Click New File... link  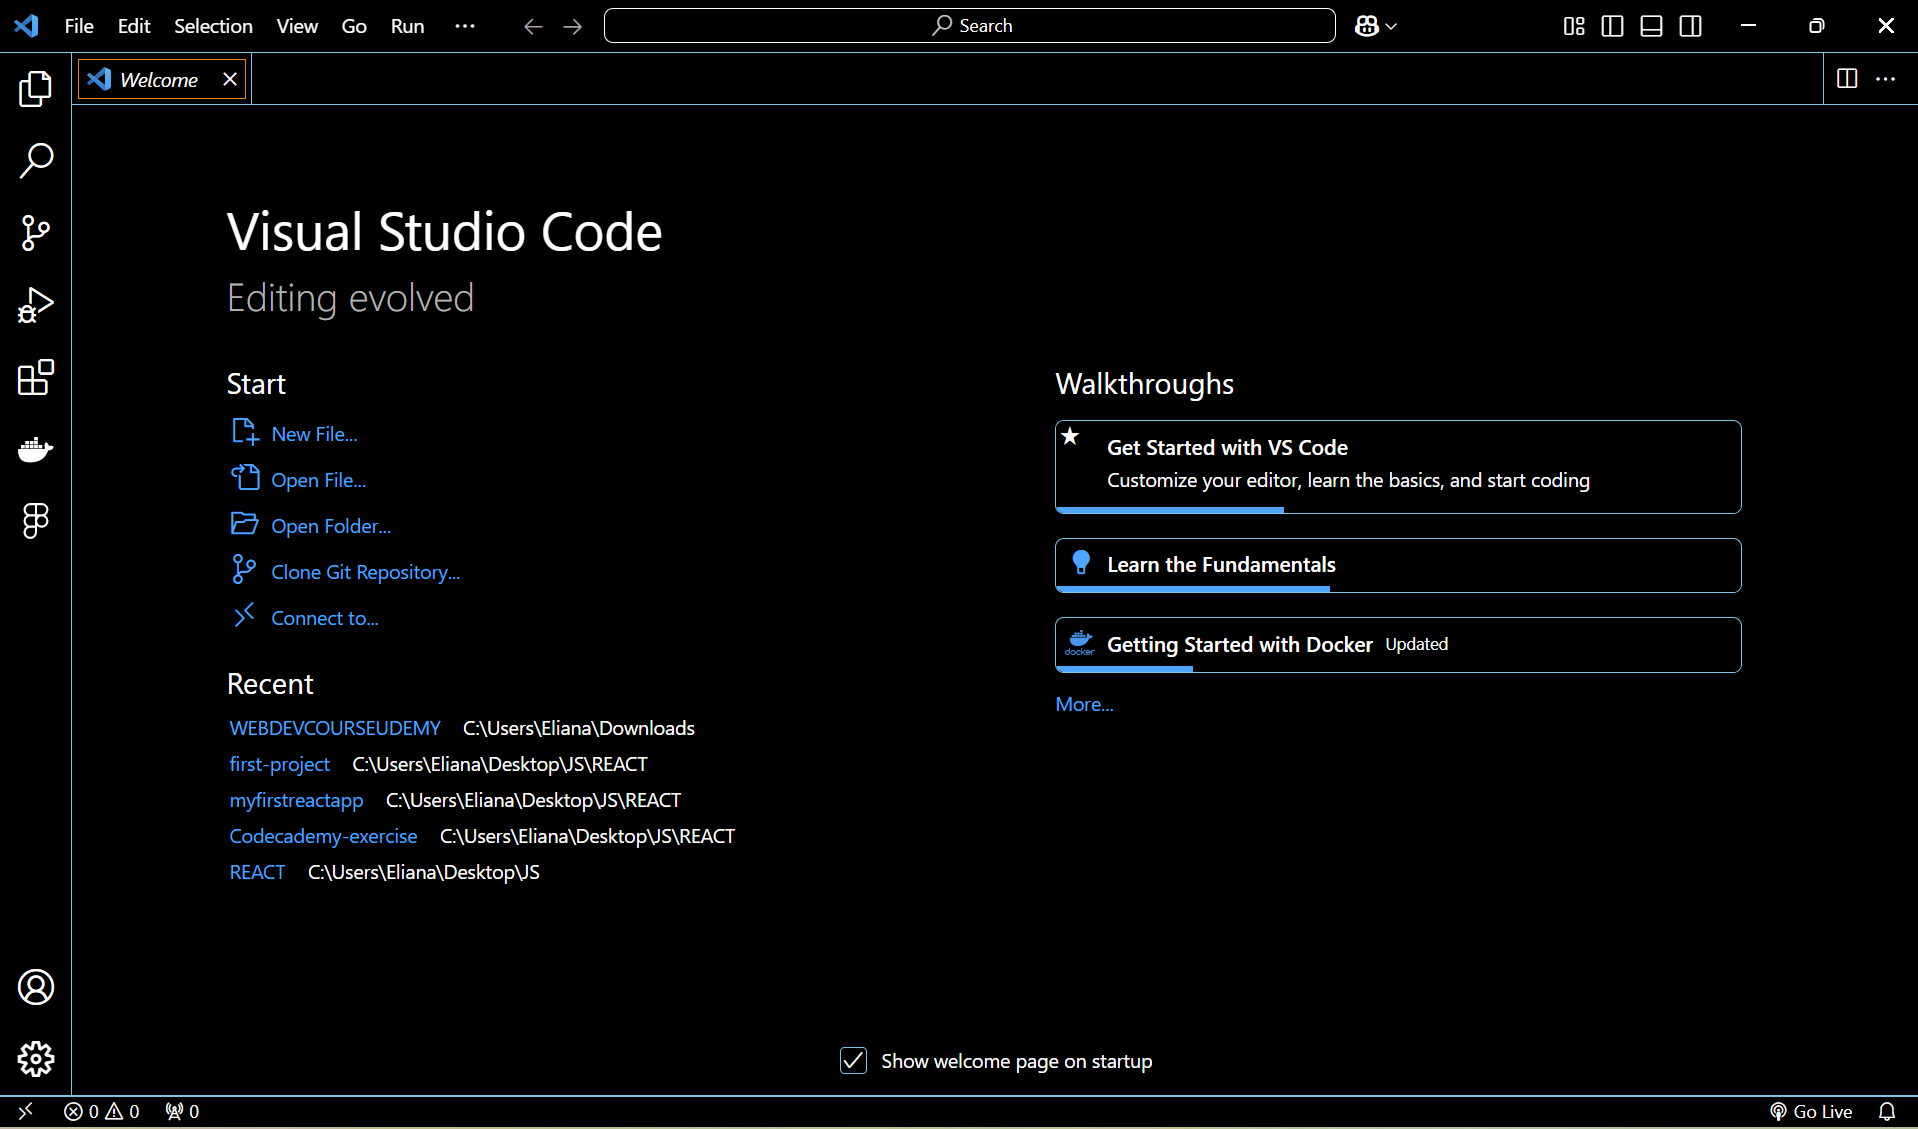tap(314, 434)
